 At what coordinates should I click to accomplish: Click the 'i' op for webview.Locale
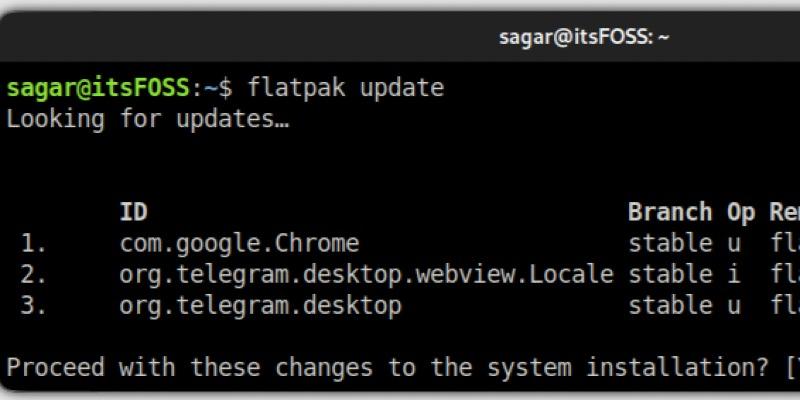point(734,274)
